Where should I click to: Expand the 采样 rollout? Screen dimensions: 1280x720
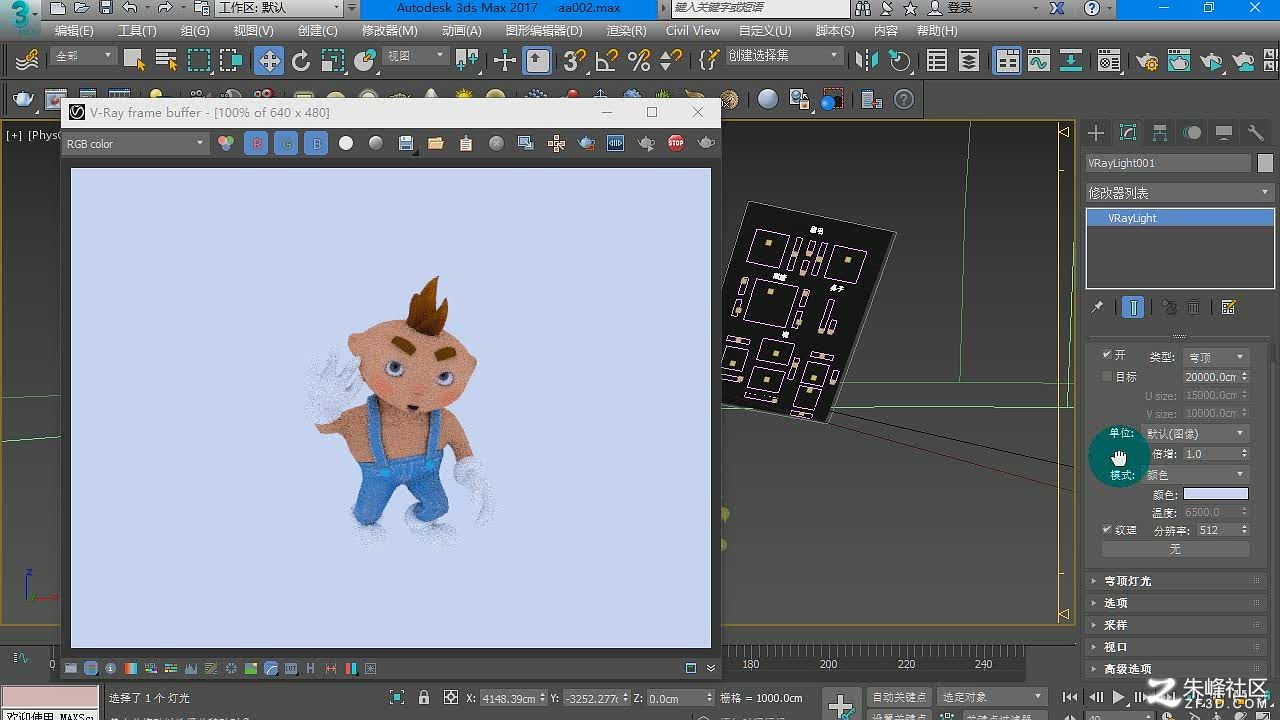click(1177, 625)
